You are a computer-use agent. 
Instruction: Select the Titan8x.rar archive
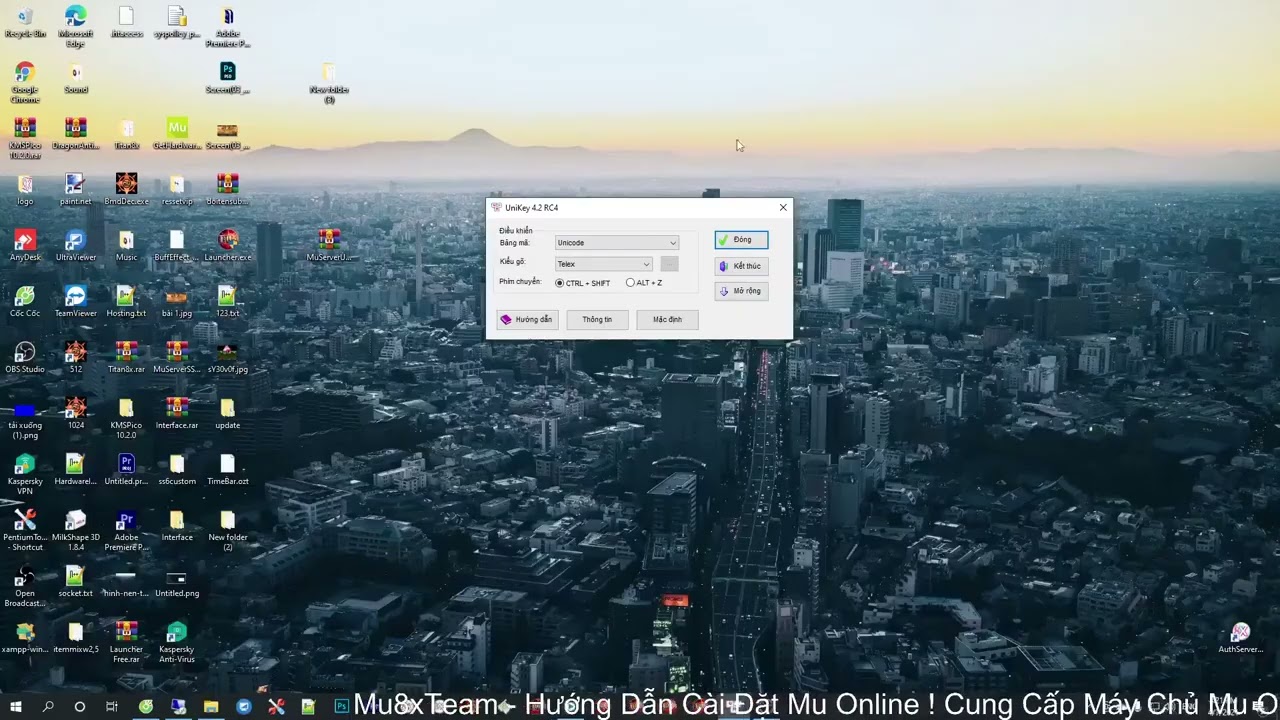point(127,358)
